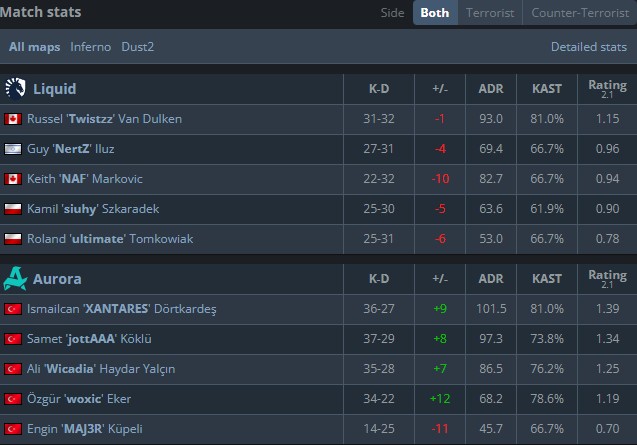Open the Detailed stats link
The width and height of the screenshot is (637, 445).
588,47
